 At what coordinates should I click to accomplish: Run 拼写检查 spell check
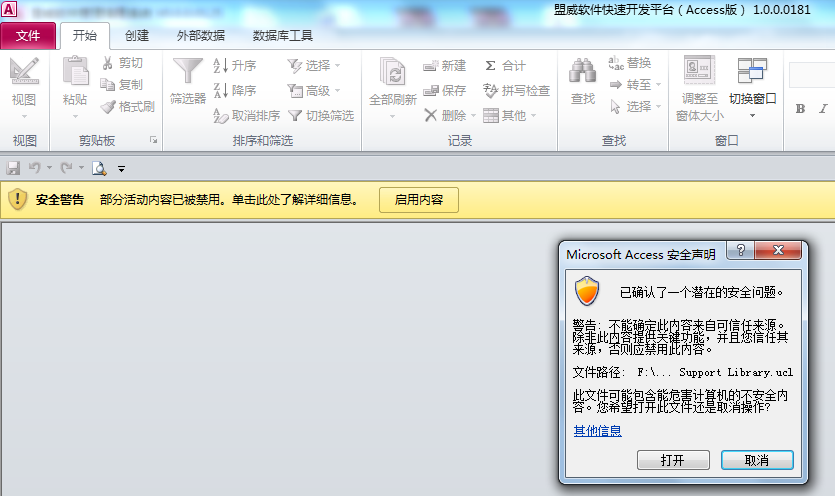pos(516,91)
